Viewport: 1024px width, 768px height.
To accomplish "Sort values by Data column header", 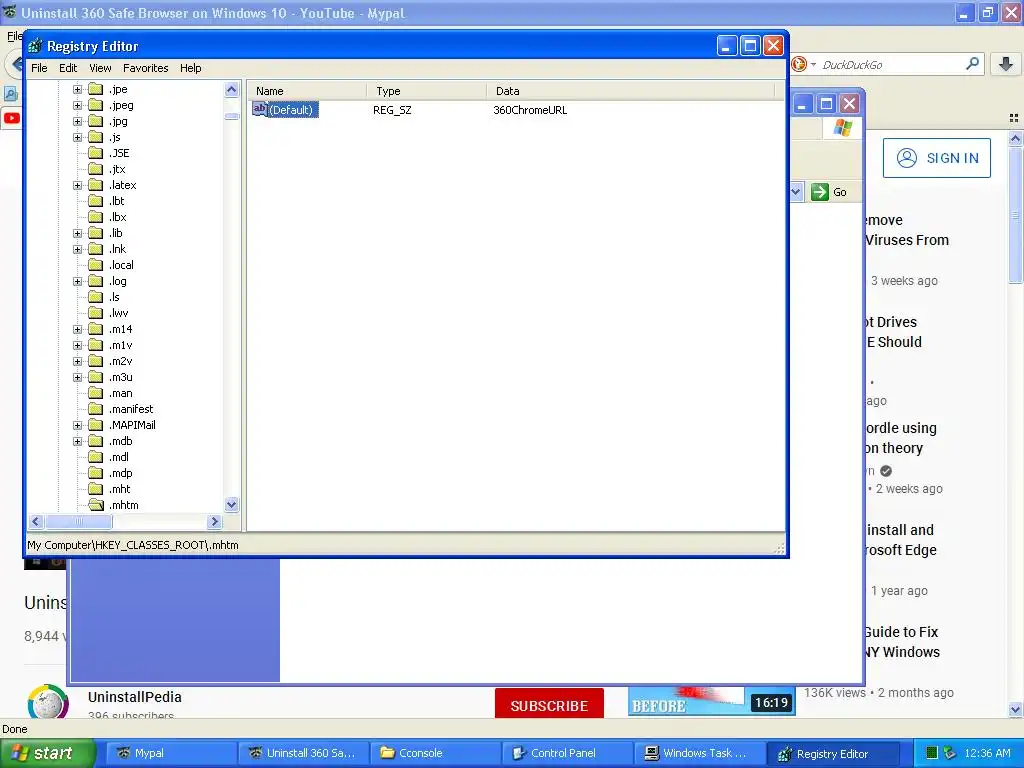I will (x=630, y=91).
